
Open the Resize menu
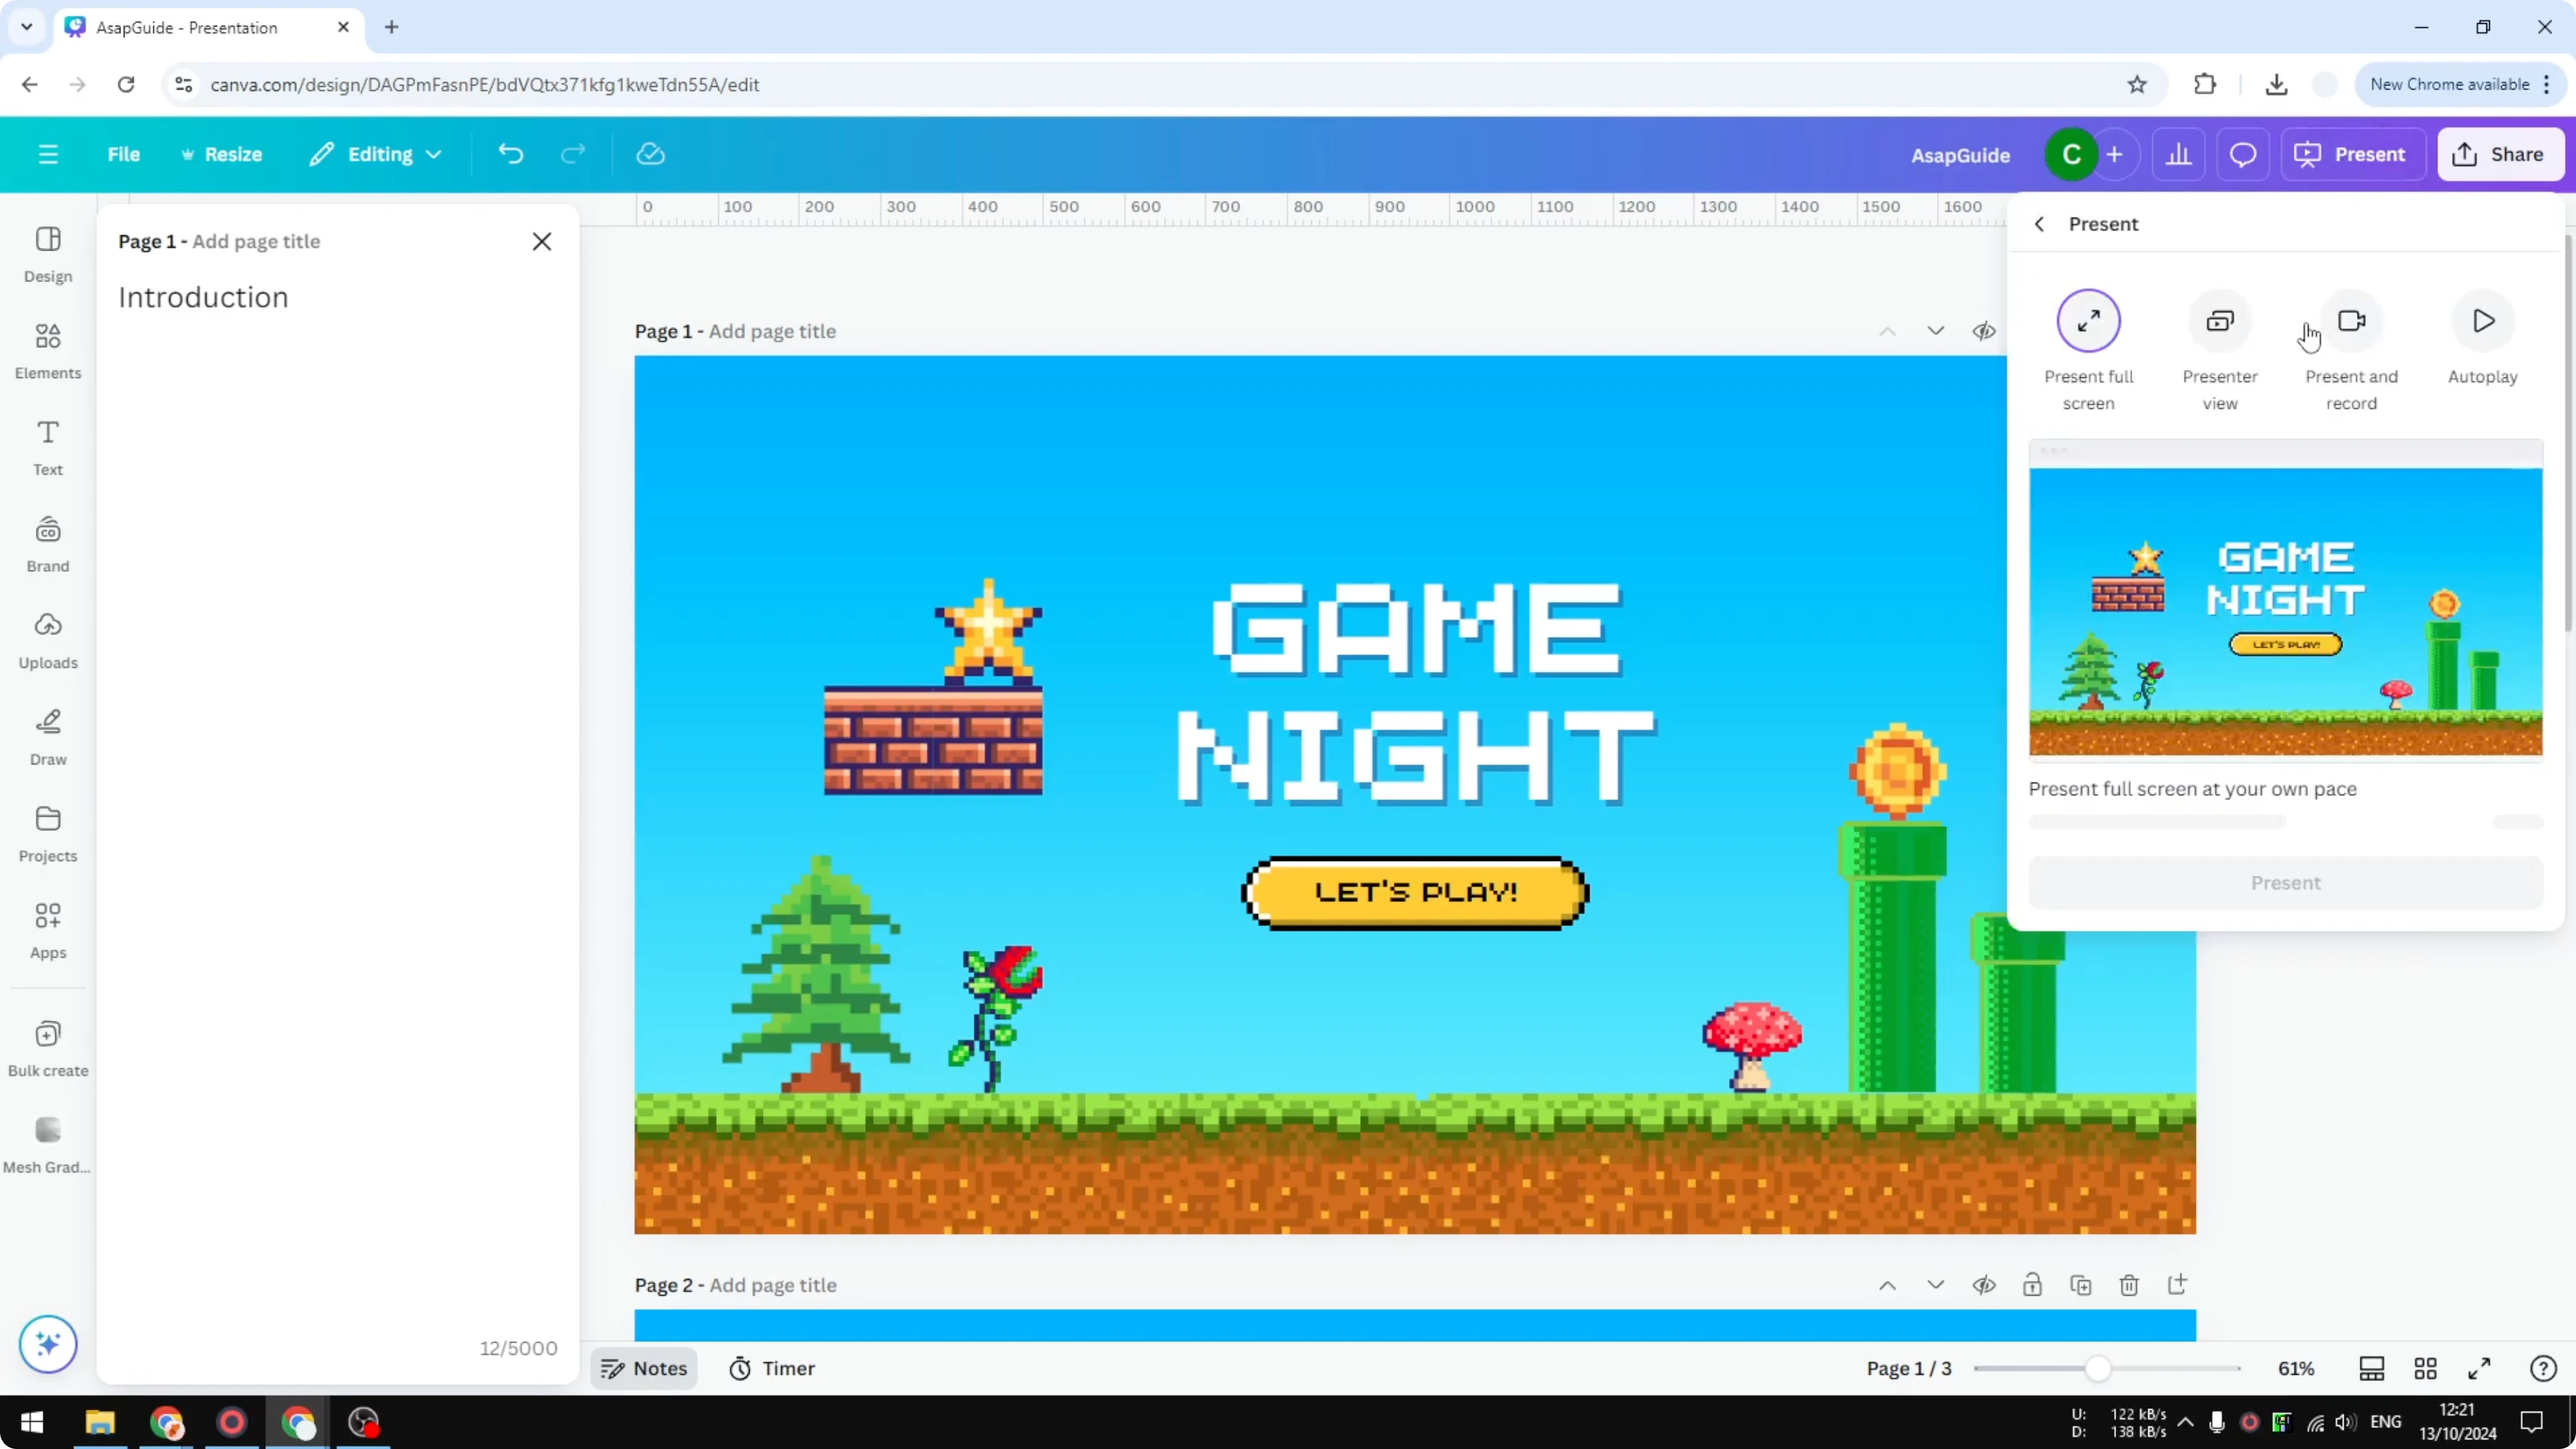(221, 154)
